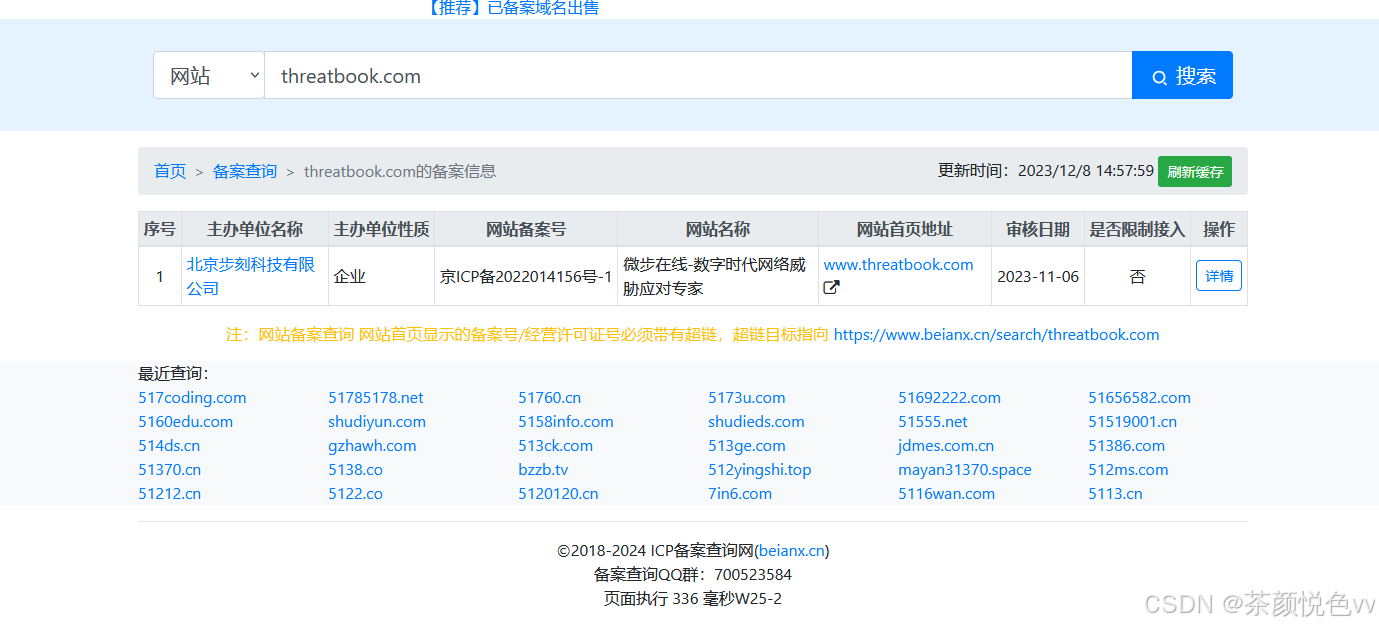Open 北京步刻科技有限公司 company link
1379x627 pixels.
click(251, 276)
